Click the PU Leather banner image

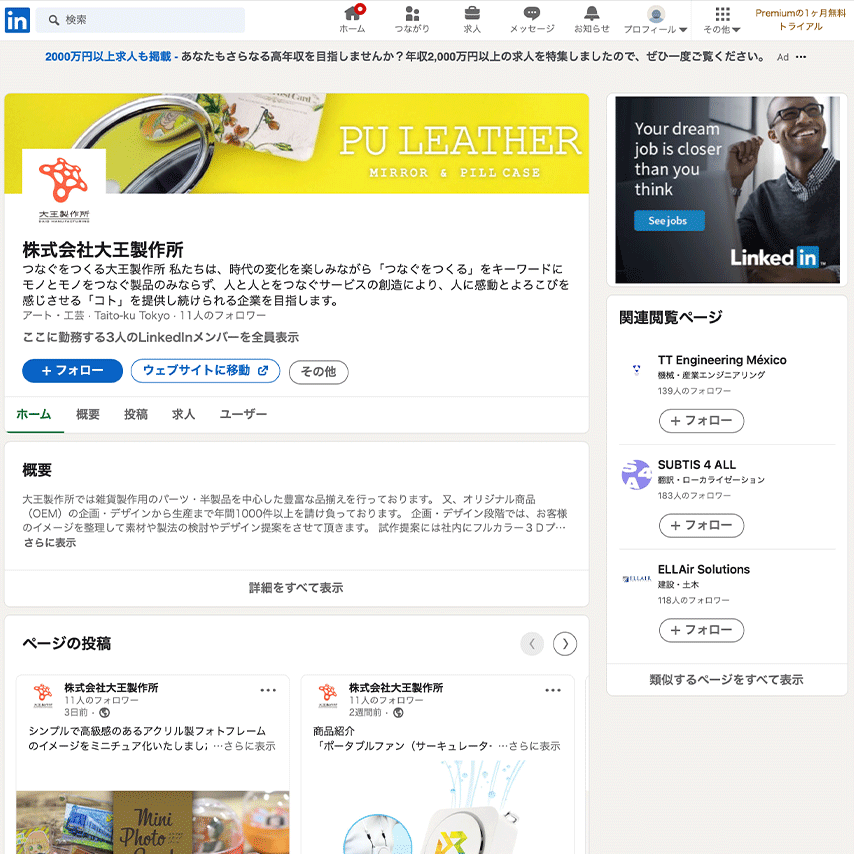point(297,143)
